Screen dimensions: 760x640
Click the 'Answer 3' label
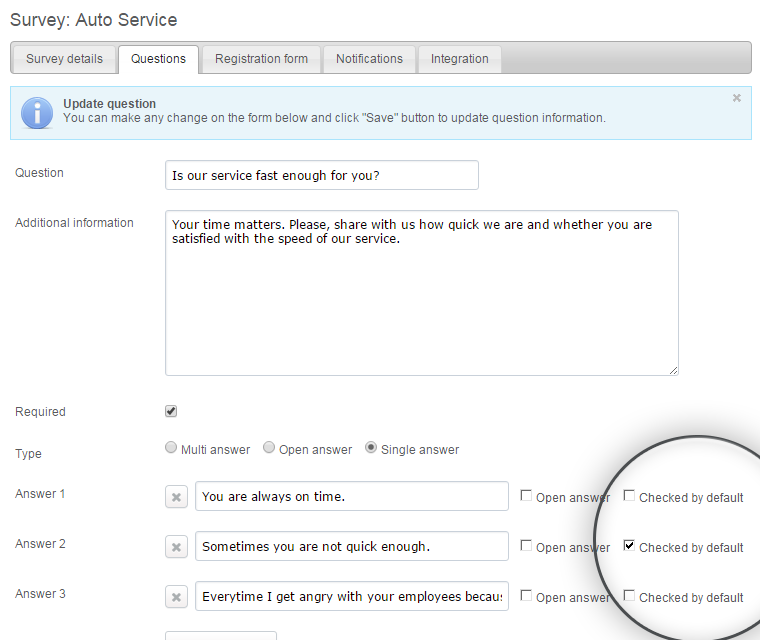[x=40, y=593]
